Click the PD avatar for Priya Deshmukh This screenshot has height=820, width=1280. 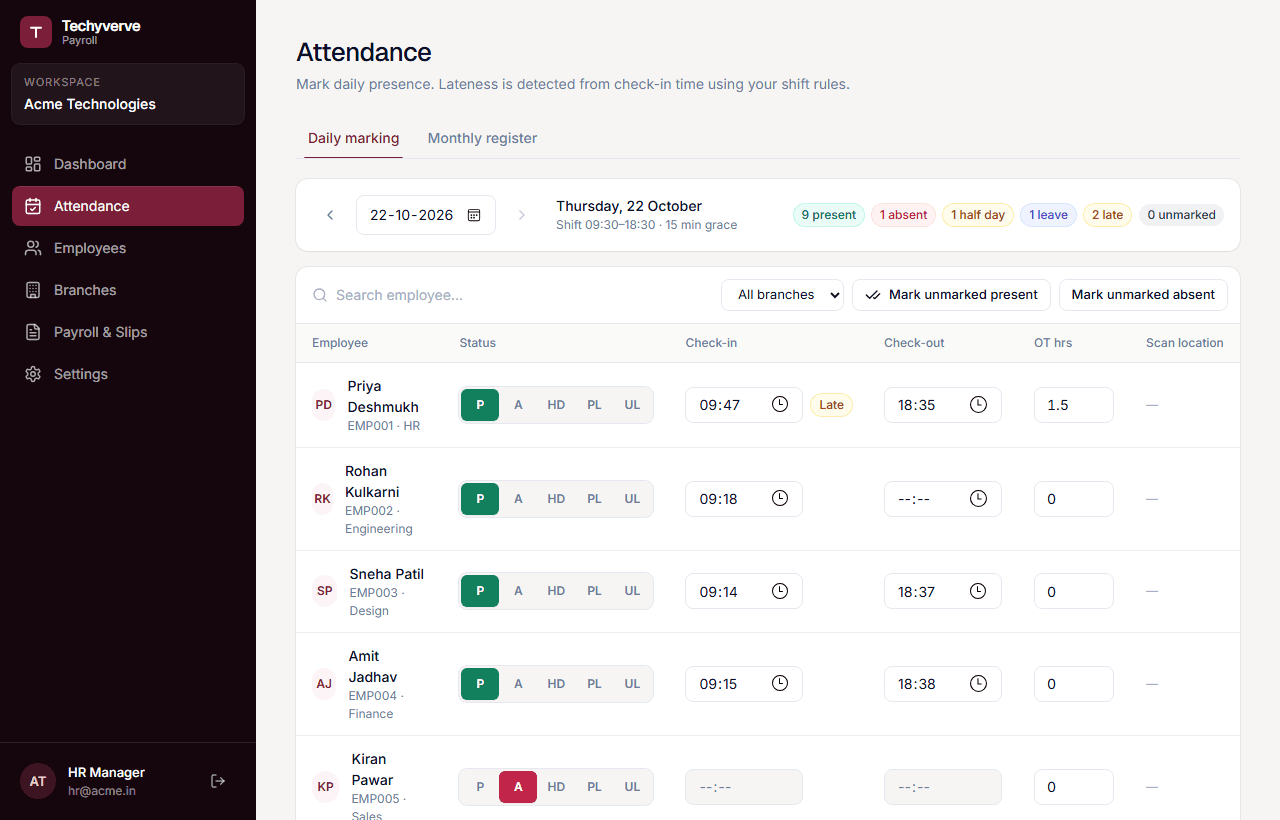pos(324,405)
